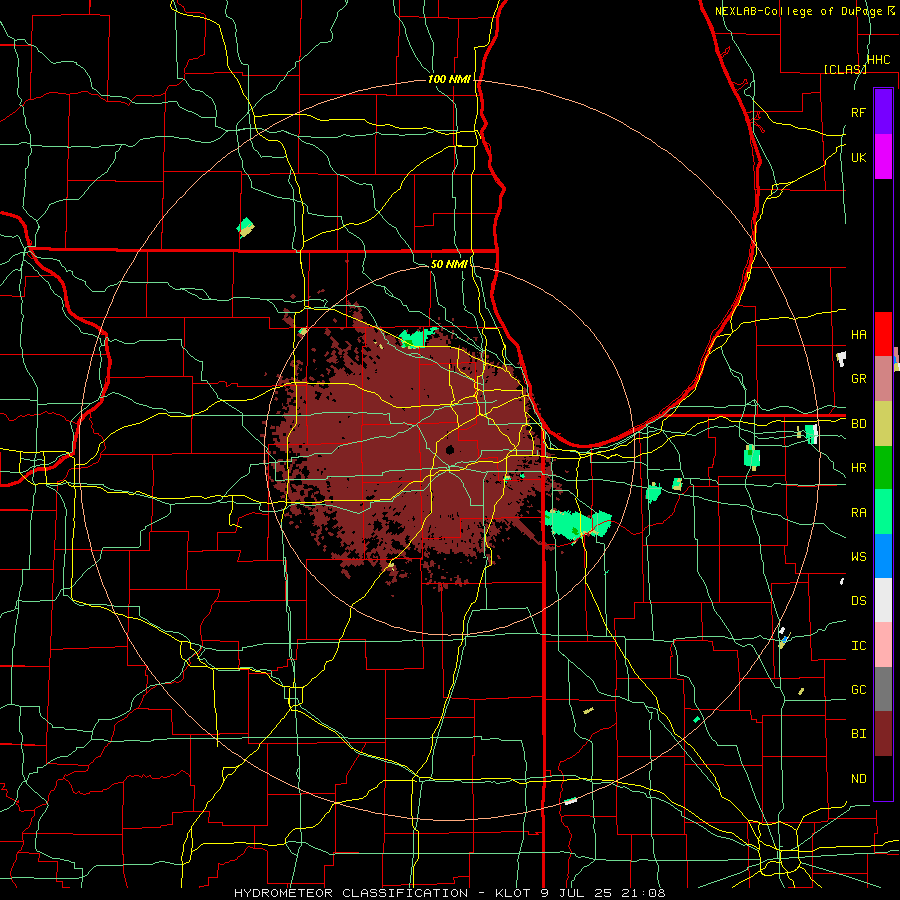Click the "IC" legend label text
The width and height of the screenshot is (900, 900).
(x=858, y=645)
